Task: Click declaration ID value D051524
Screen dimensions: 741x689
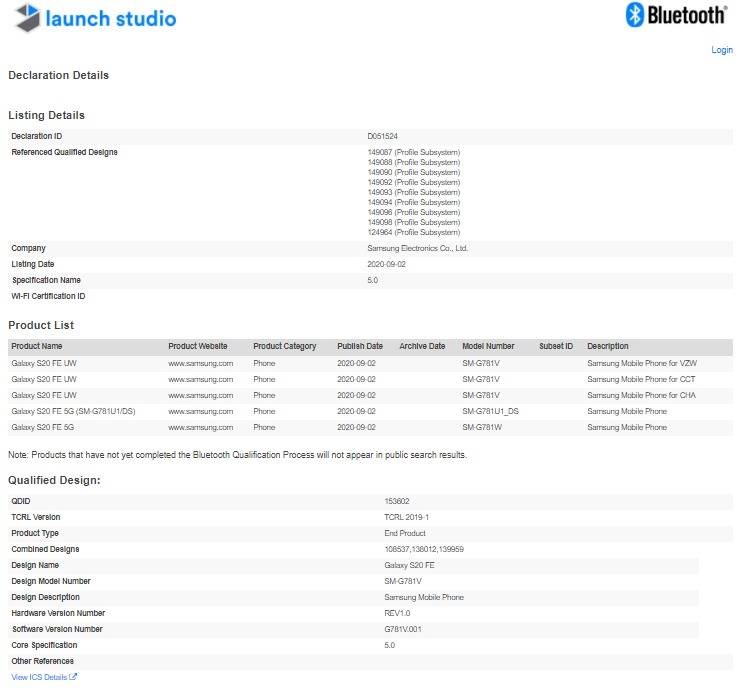Action: tap(382, 136)
